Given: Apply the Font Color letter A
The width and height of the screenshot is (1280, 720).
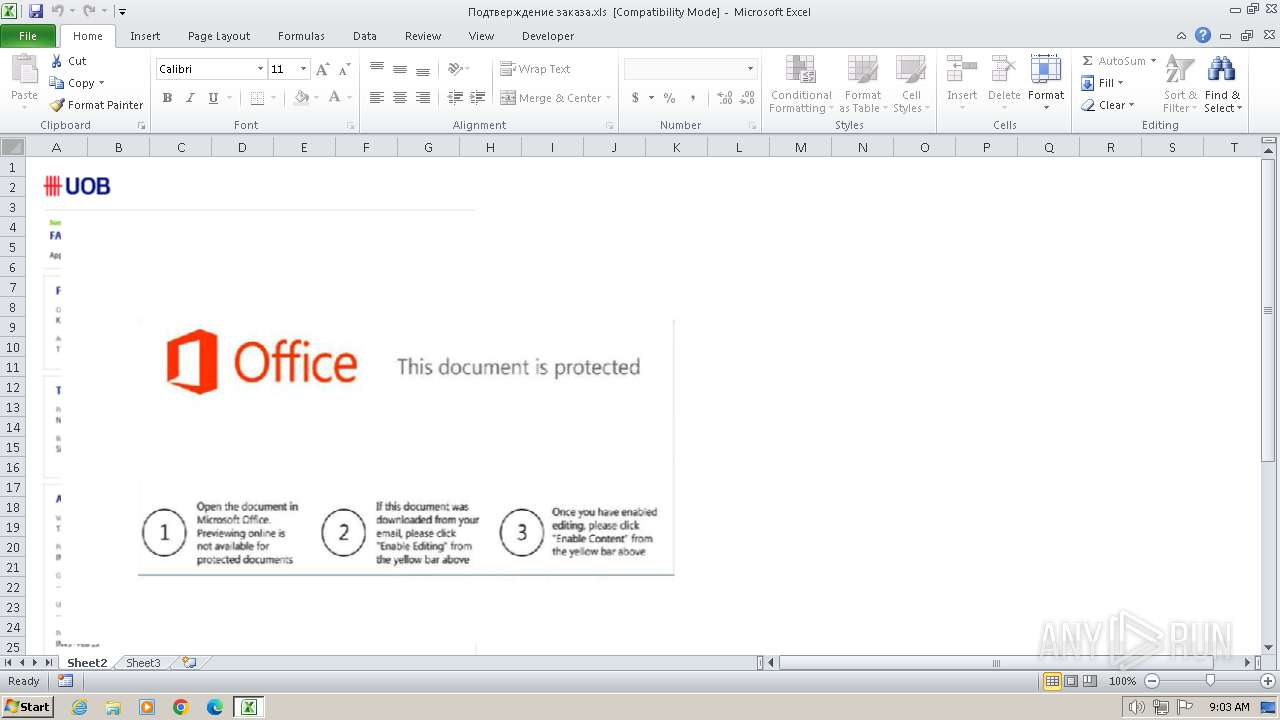Looking at the screenshot, I should click(334, 98).
